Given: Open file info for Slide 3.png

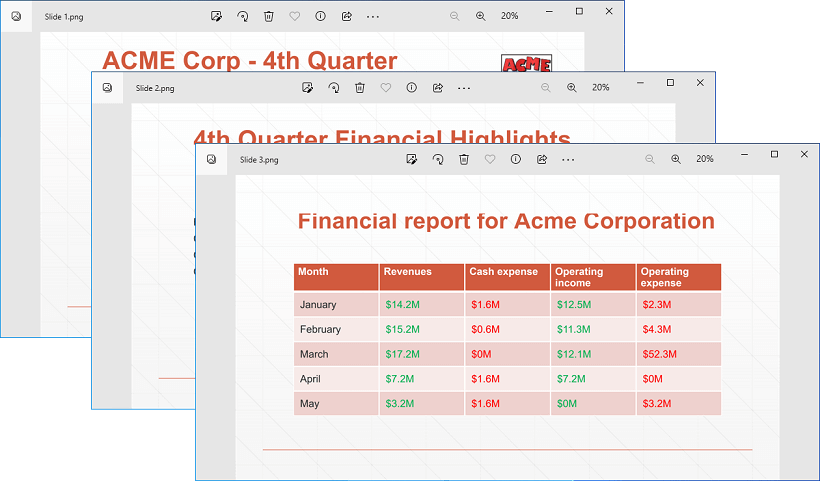Looking at the screenshot, I should pos(516,159).
